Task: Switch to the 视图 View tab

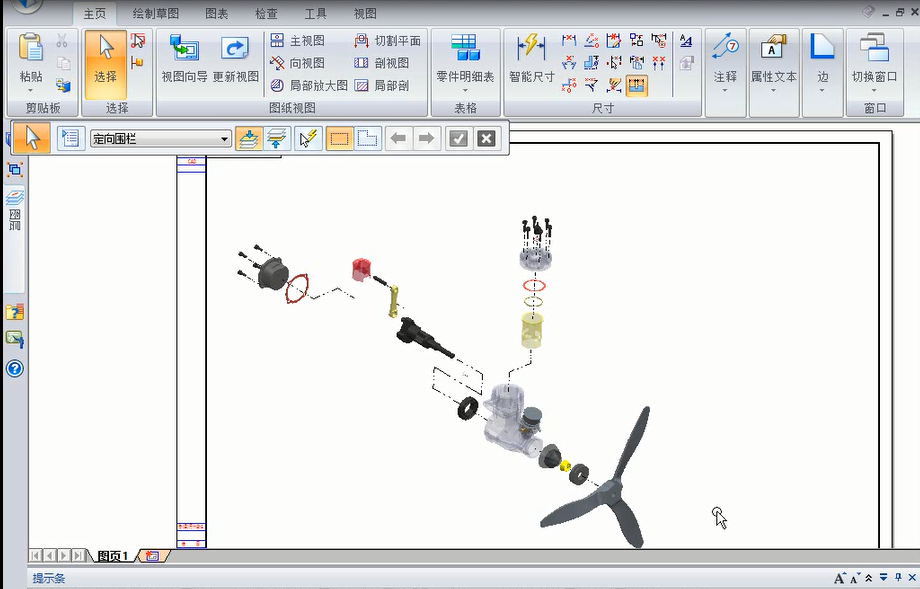Action: [365, 13]
